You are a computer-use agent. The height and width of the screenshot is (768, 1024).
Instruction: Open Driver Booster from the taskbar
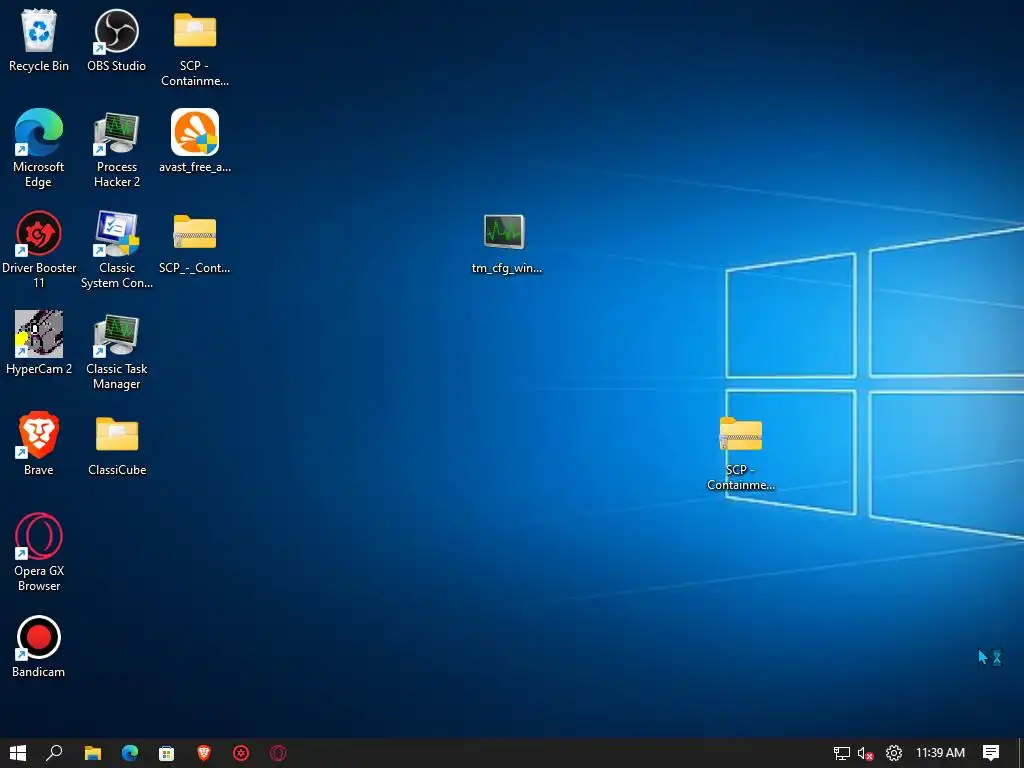coord(241,753)
